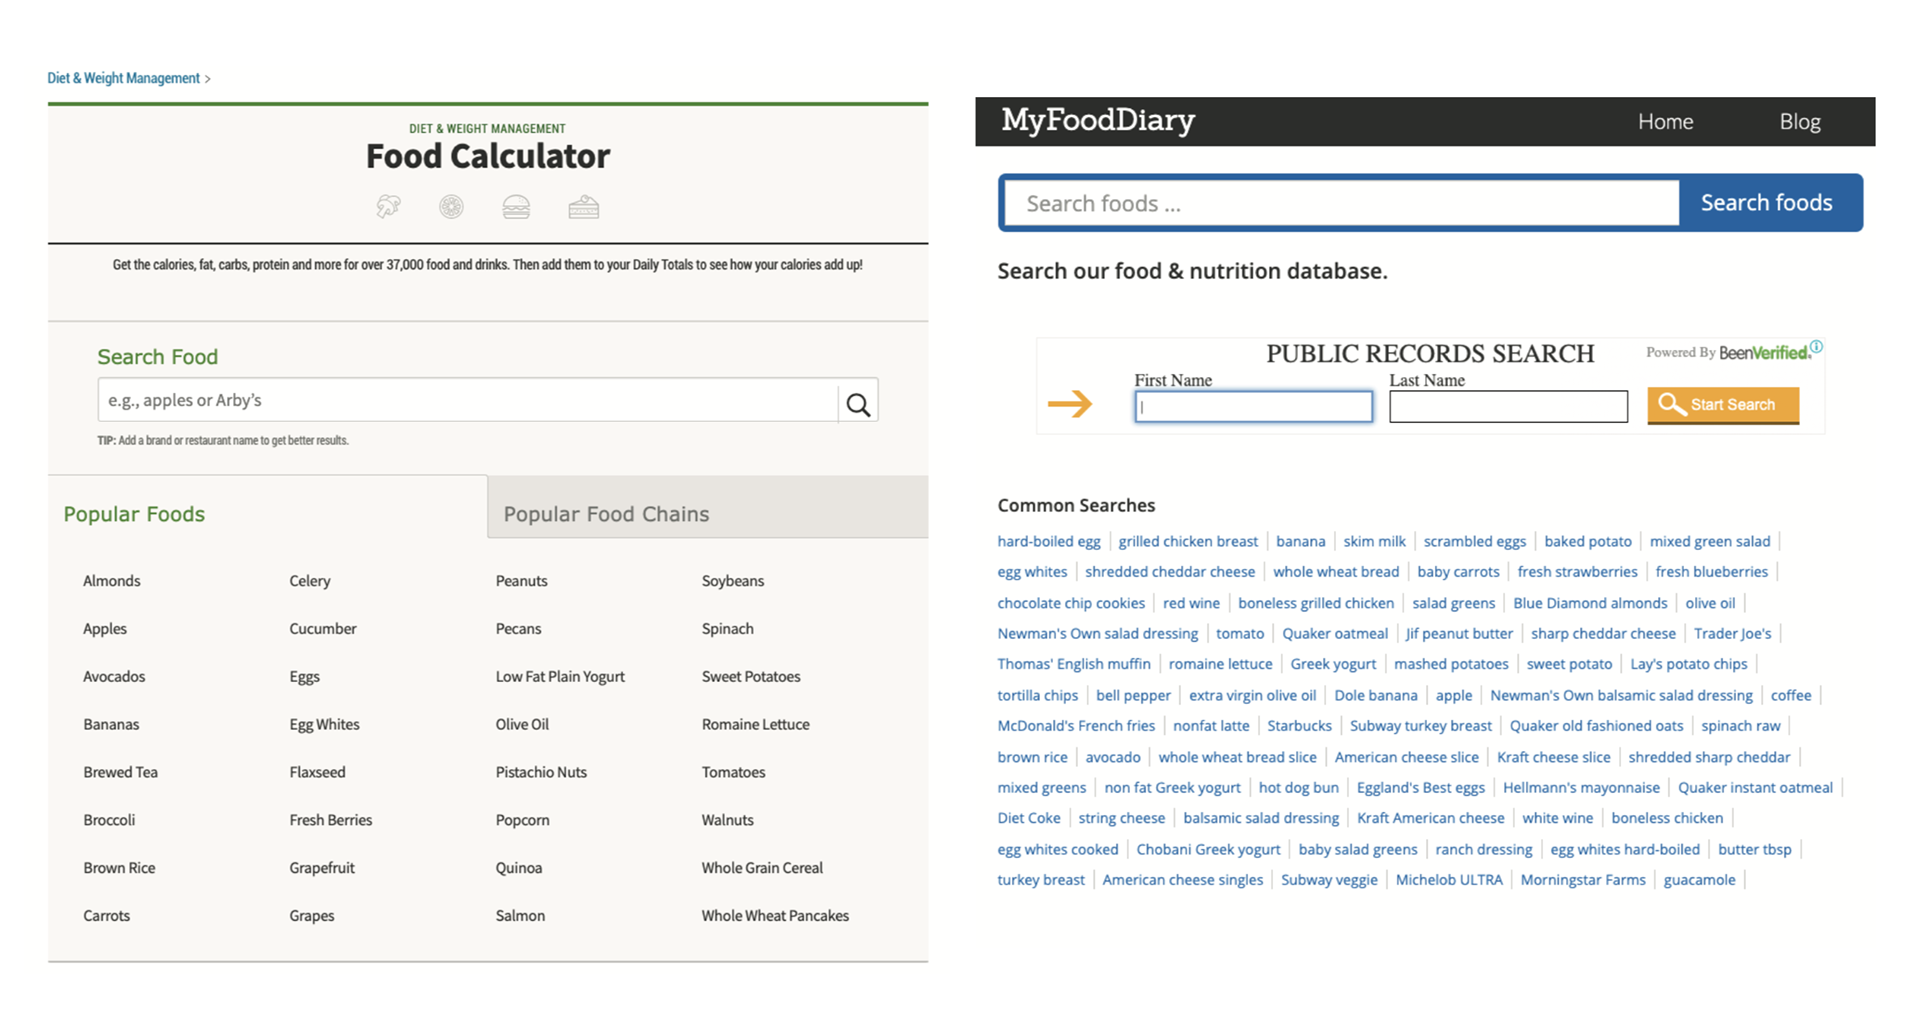Open the extra virgin olive oil search
Image resolution: width=1920 pixels, height=1036 pixels.
click(1252, 695)
